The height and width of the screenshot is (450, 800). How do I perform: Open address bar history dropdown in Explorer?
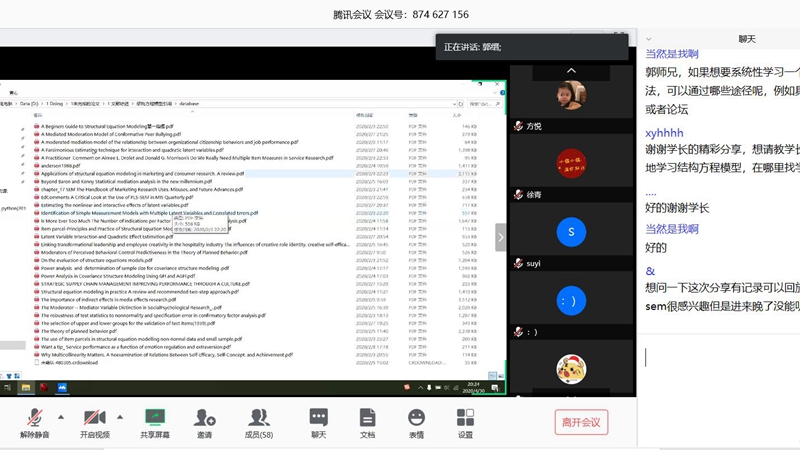[454, 104]
